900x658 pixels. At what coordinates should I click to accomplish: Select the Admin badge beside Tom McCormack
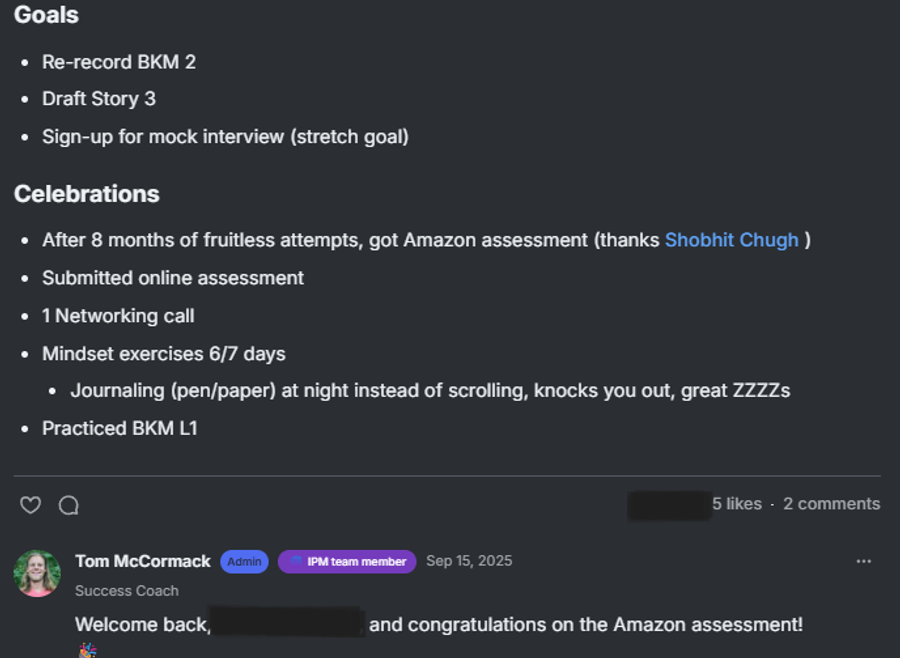click(x=244, y=561)
